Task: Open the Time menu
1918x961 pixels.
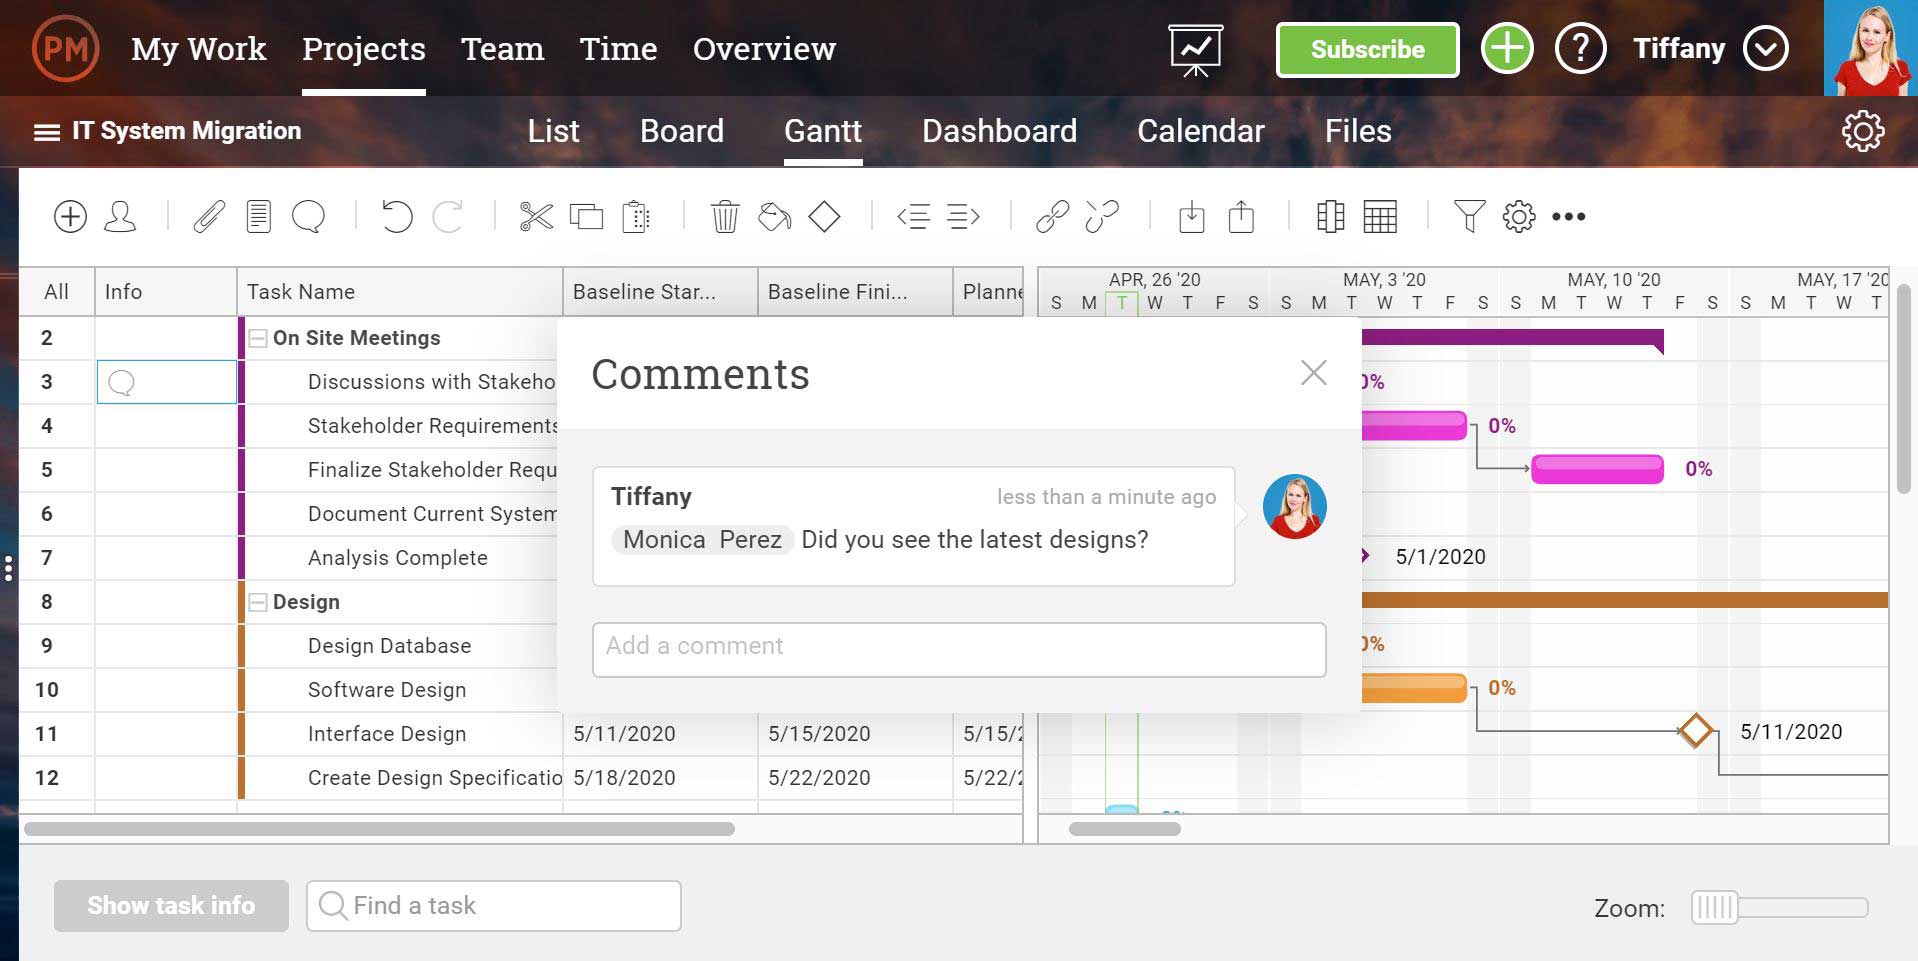Action: (x=618, y=48)
